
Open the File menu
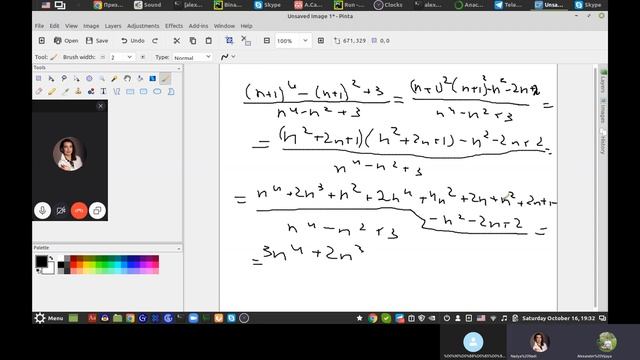pyautogui.click(x=39, y=26)
